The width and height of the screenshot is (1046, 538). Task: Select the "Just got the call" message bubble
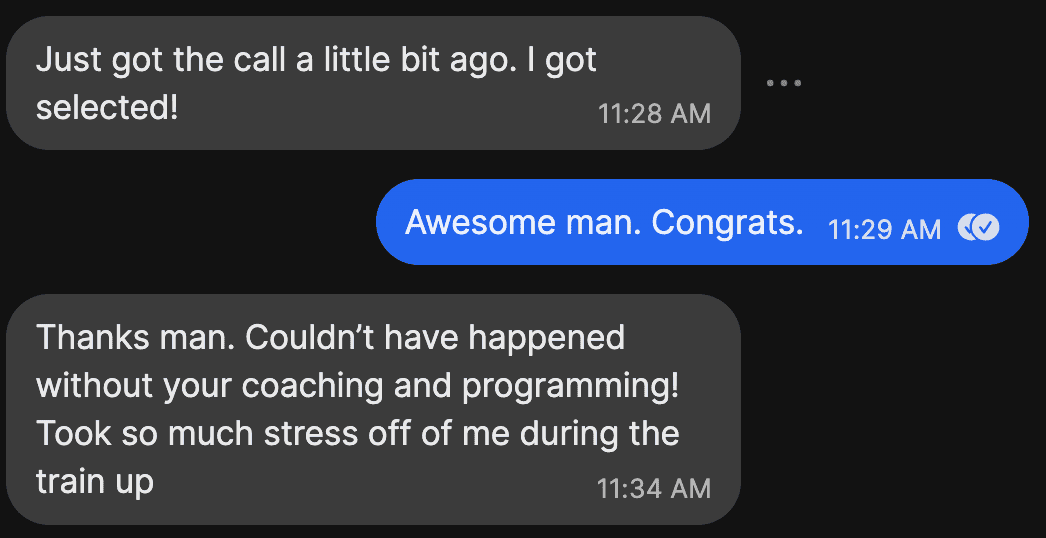[x=372, y=83]
